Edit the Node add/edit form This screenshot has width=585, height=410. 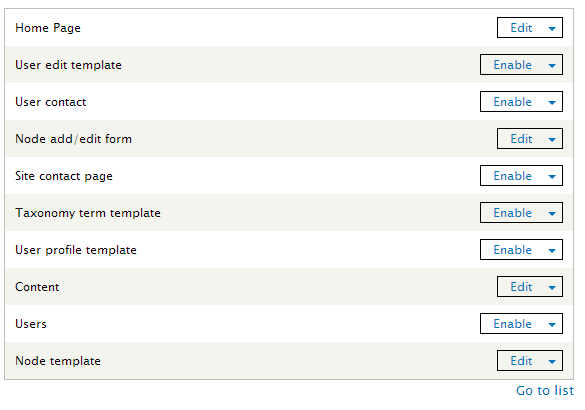pos(521,139)
